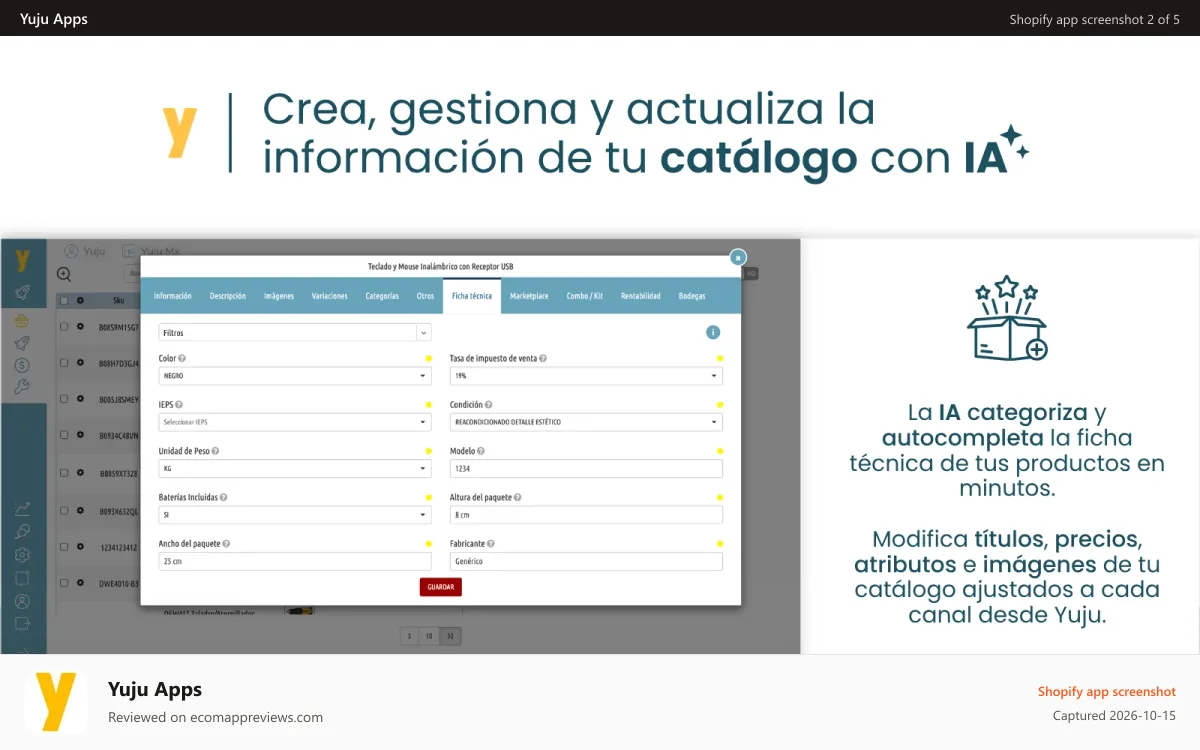
Task: Check the box for row B0934C48VN
Action: coord(65,435)
